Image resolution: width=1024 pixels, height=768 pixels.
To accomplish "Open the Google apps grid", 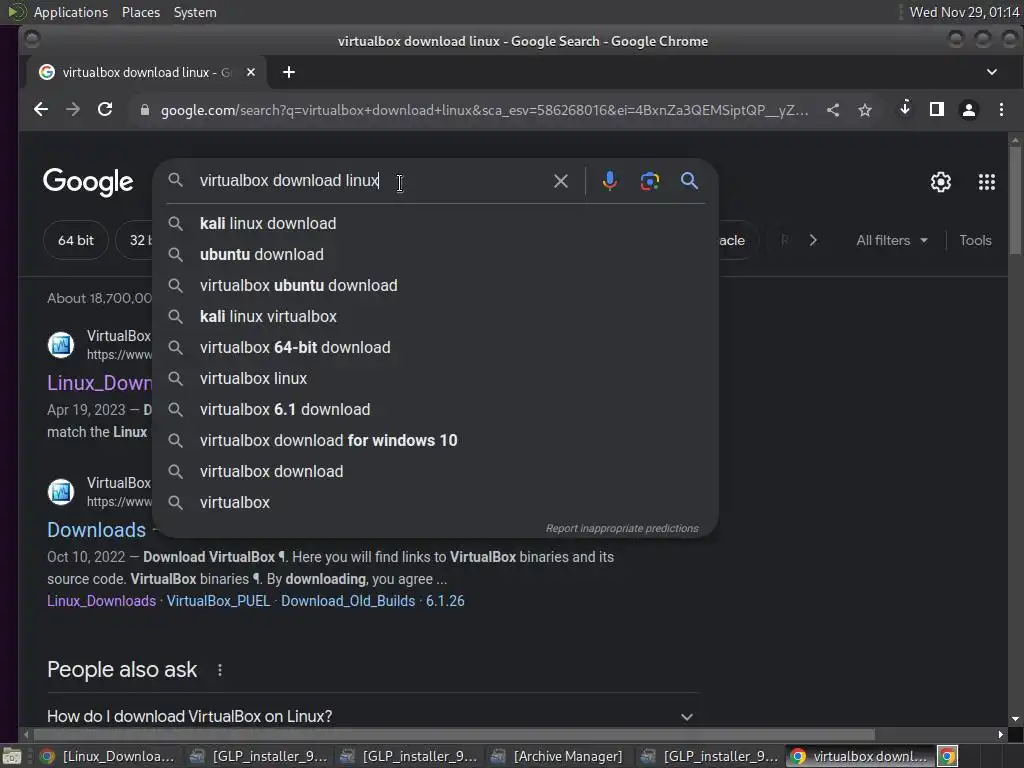I will pyautogui.click(x=986, y=182).
